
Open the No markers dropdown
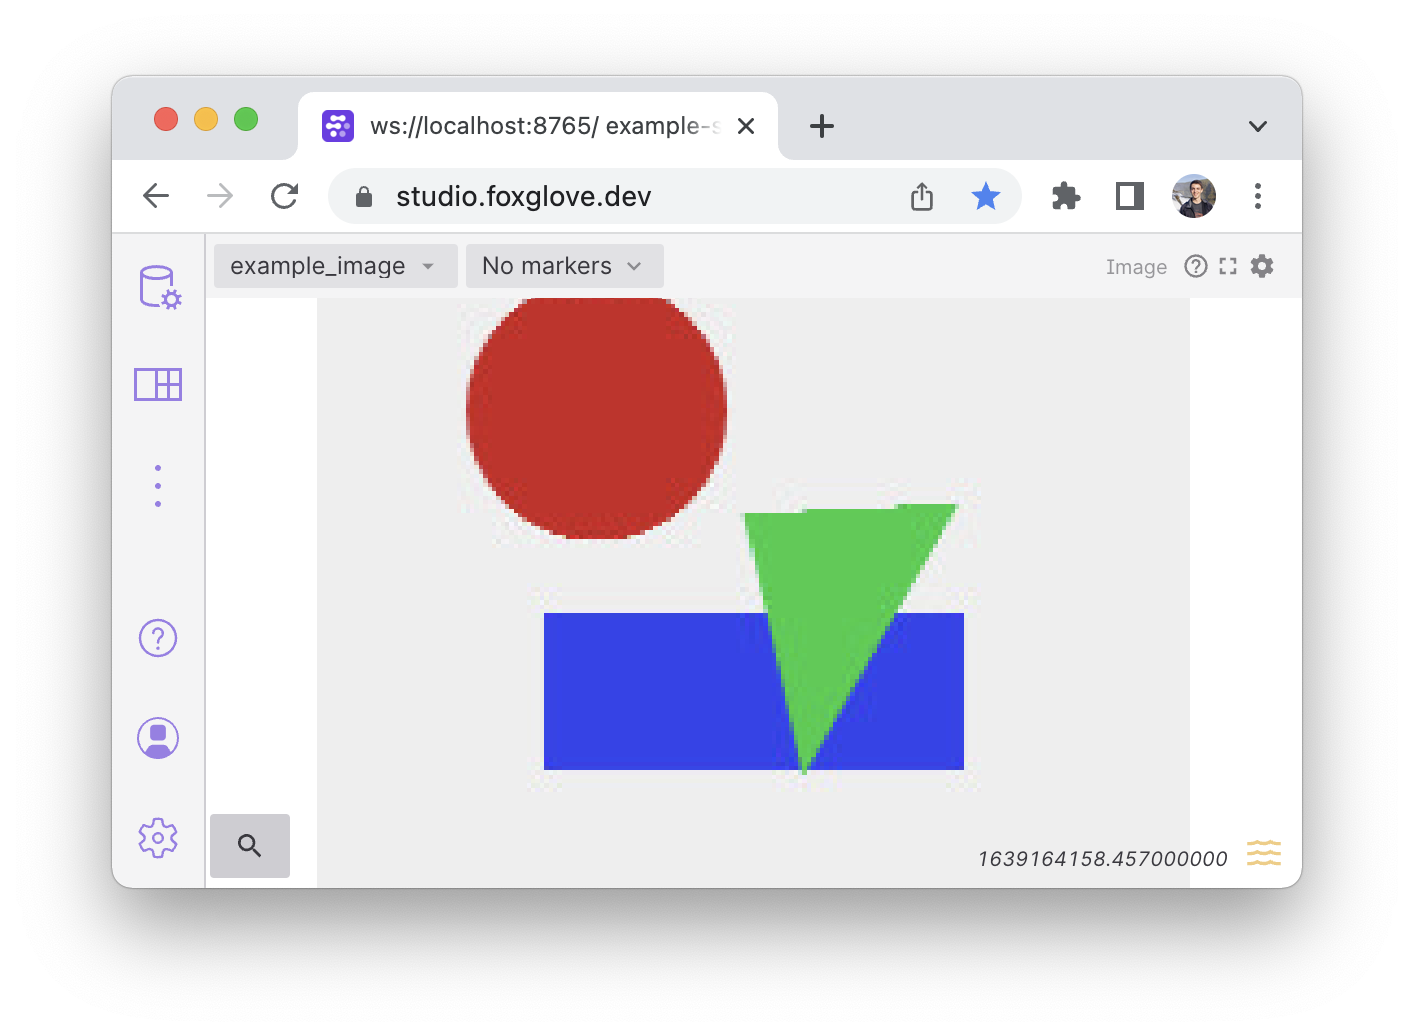(563, 265)
